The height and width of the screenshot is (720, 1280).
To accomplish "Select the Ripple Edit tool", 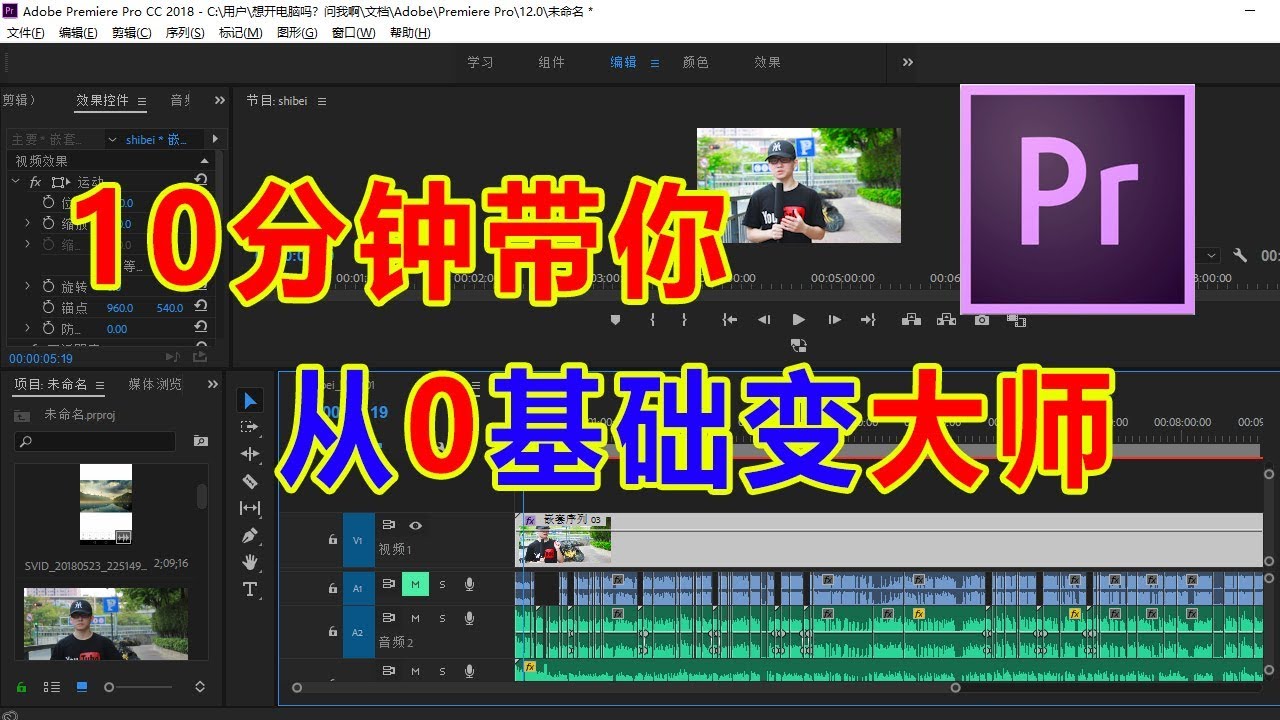I will pos(250,454).
